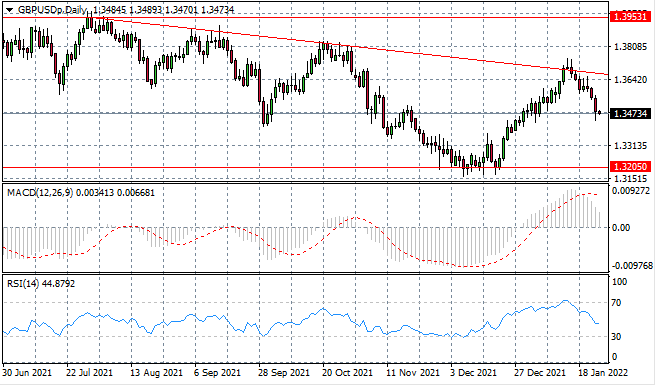Click the RSI 30 level label
The width and height of the screenshot is (655, 385).
pyautogui.click(x=617, y=337)
